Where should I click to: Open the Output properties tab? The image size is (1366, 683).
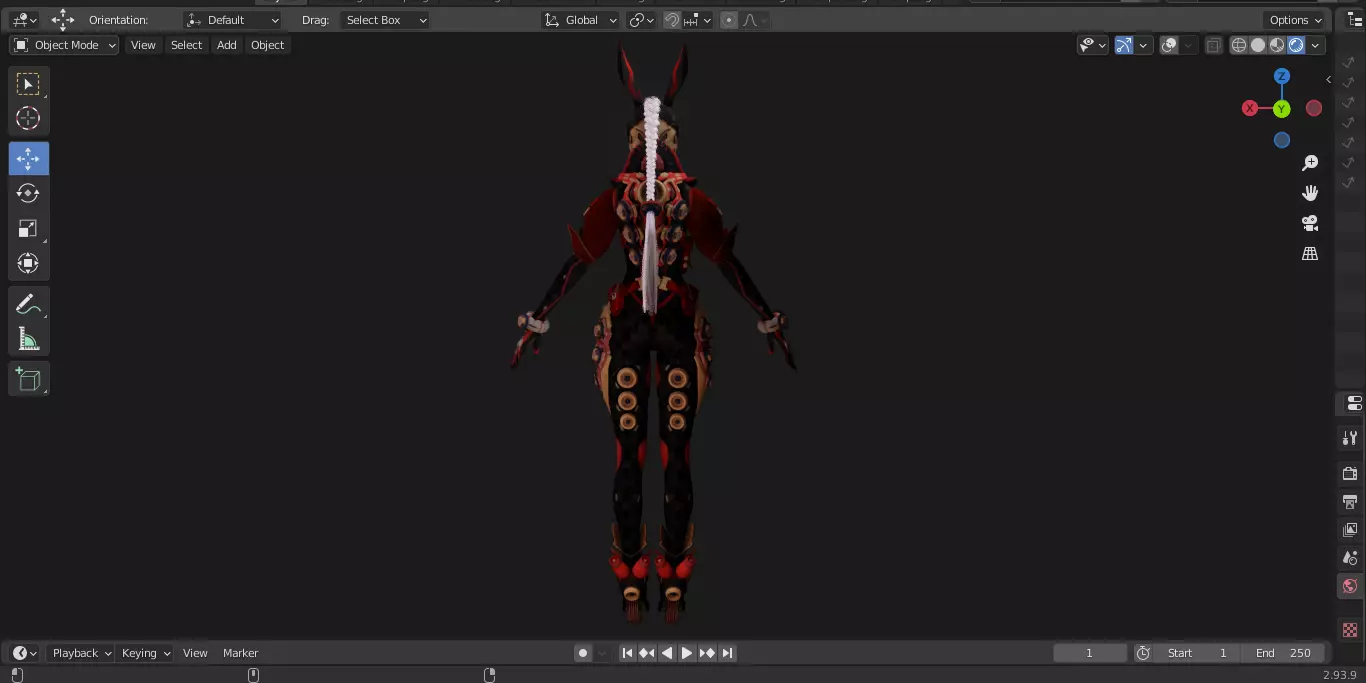click(1350, 501)
